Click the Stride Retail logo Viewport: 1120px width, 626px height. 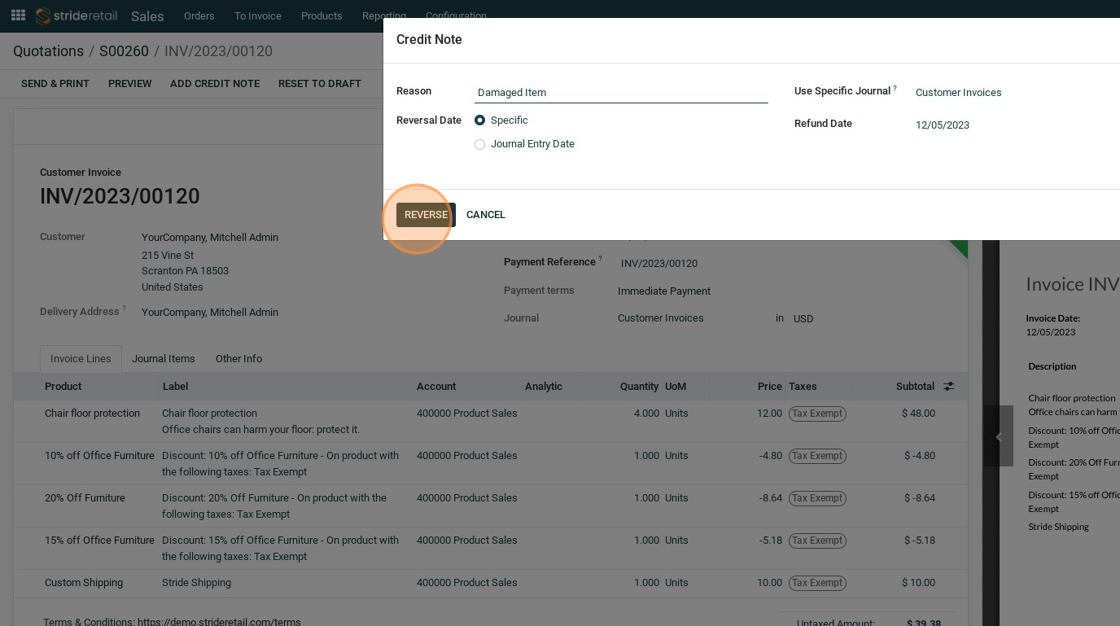click(76, 15)
